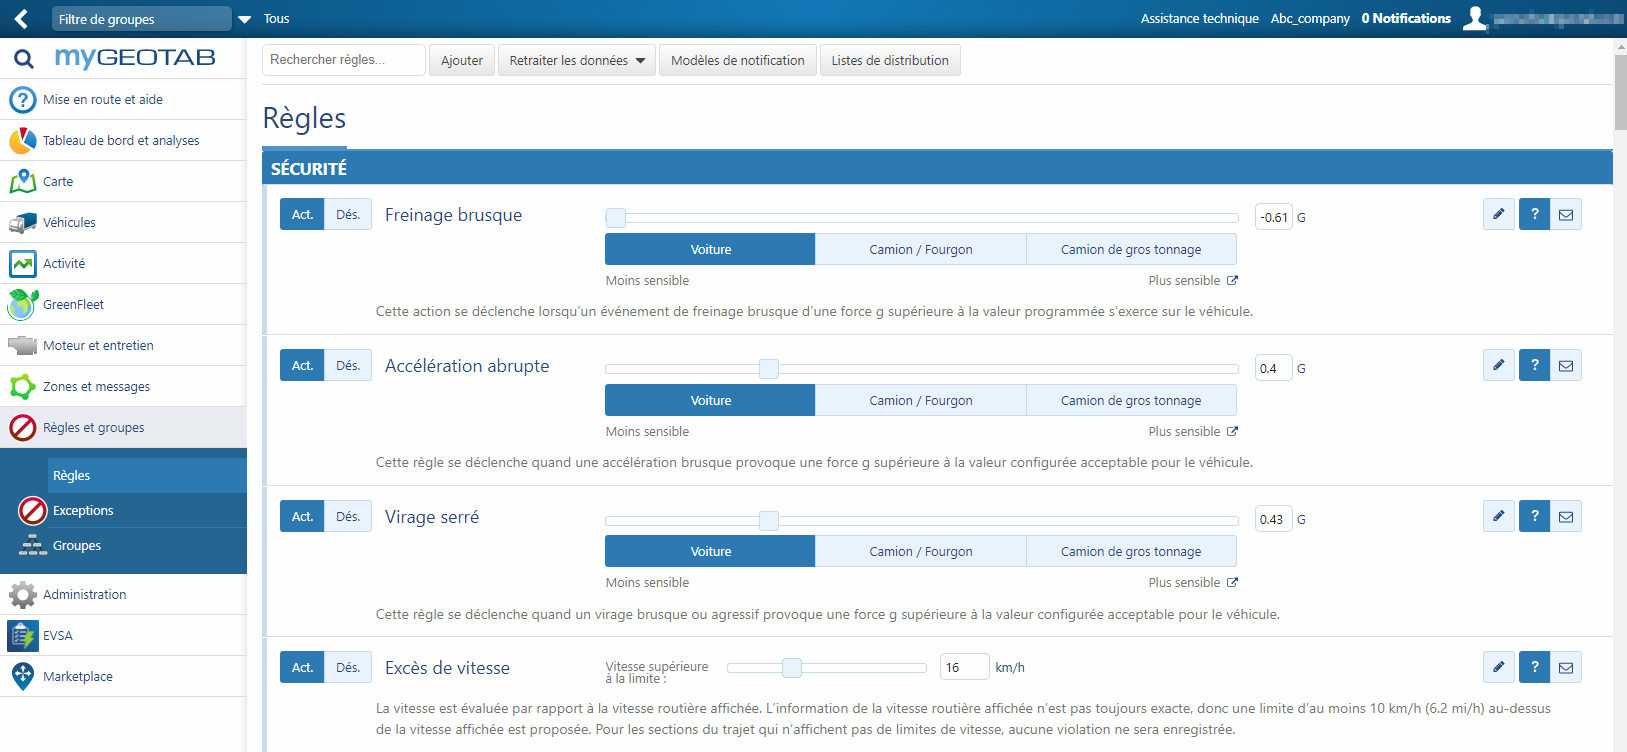Edit Freinage brusque rule with pencil icon
The width and height of the screenshot is (1627, 752).
(1498, 214)
